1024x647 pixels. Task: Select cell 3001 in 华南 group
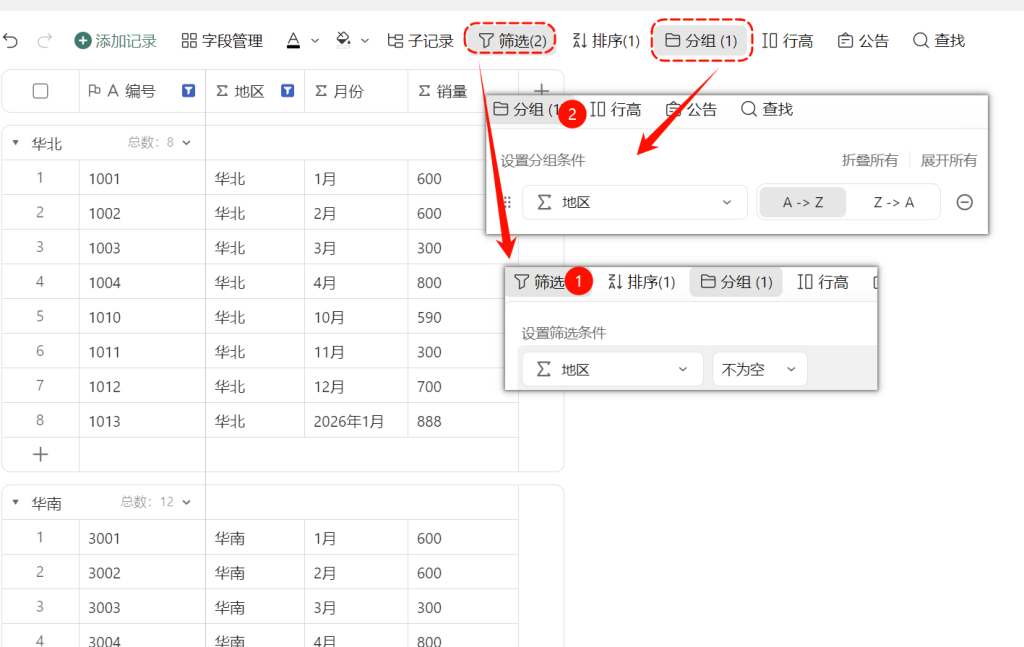tap(142, 538)
